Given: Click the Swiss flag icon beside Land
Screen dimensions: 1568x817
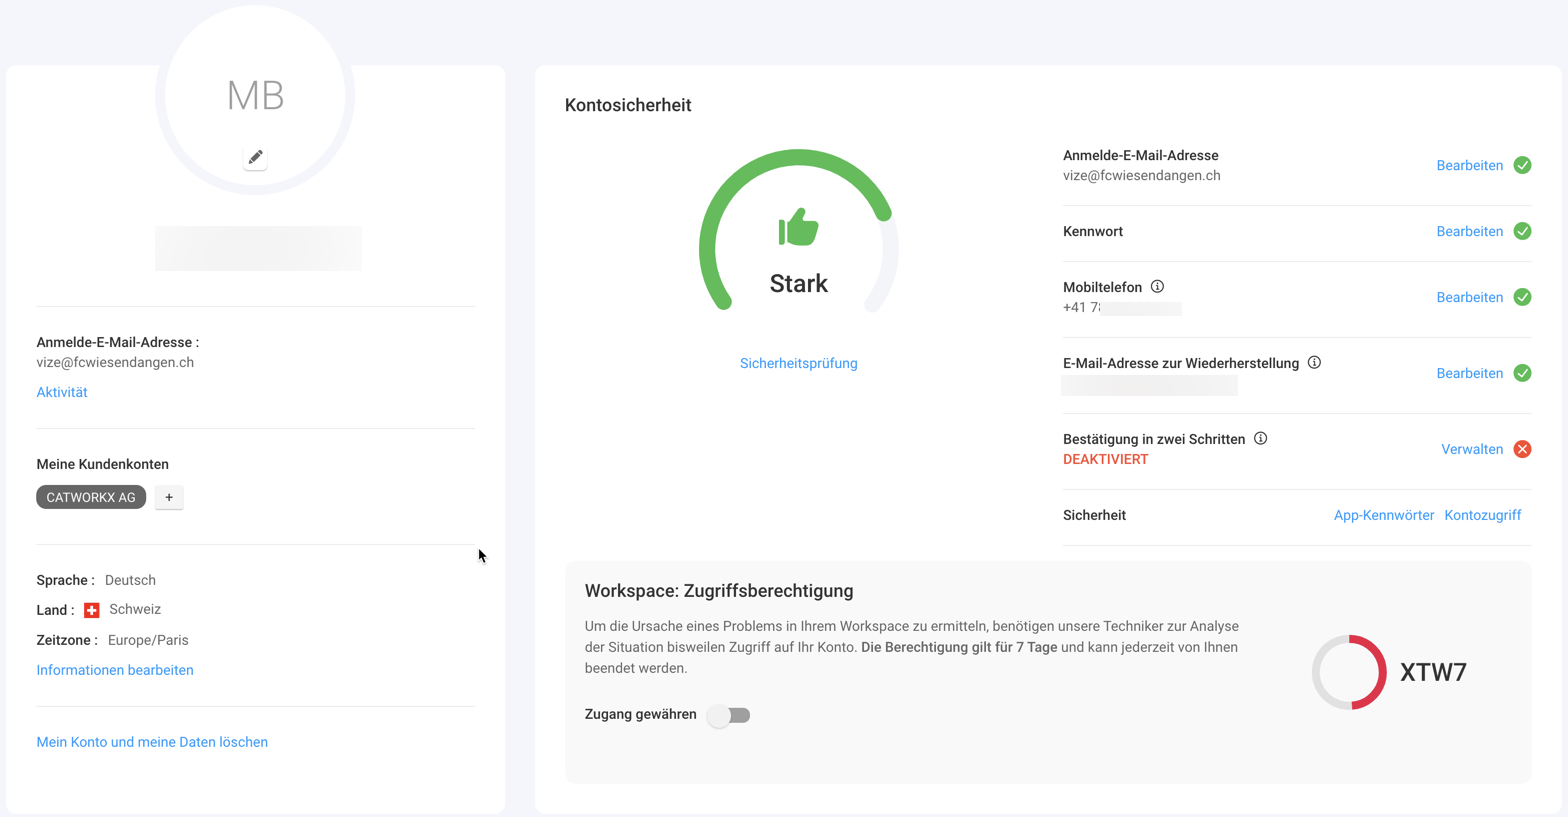Looking at the screenshot, I should coord(92,610).
